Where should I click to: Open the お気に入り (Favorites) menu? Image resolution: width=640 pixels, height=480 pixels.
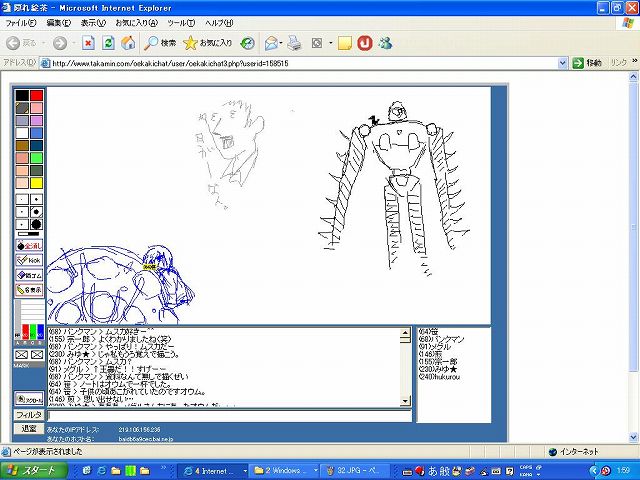136,23
